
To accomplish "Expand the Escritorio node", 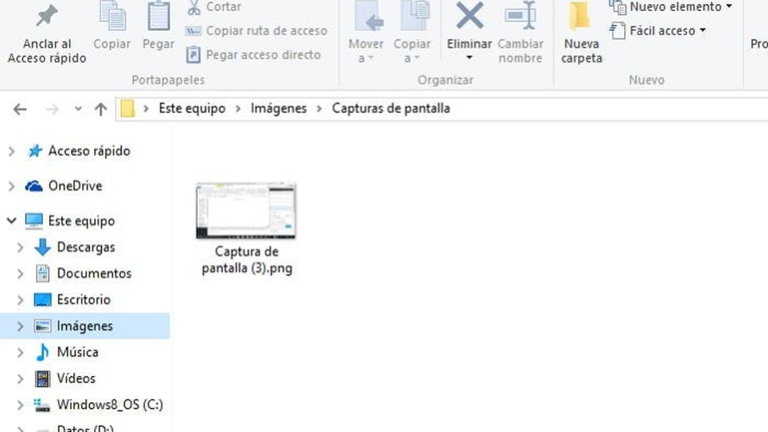I will pos(20,300).
